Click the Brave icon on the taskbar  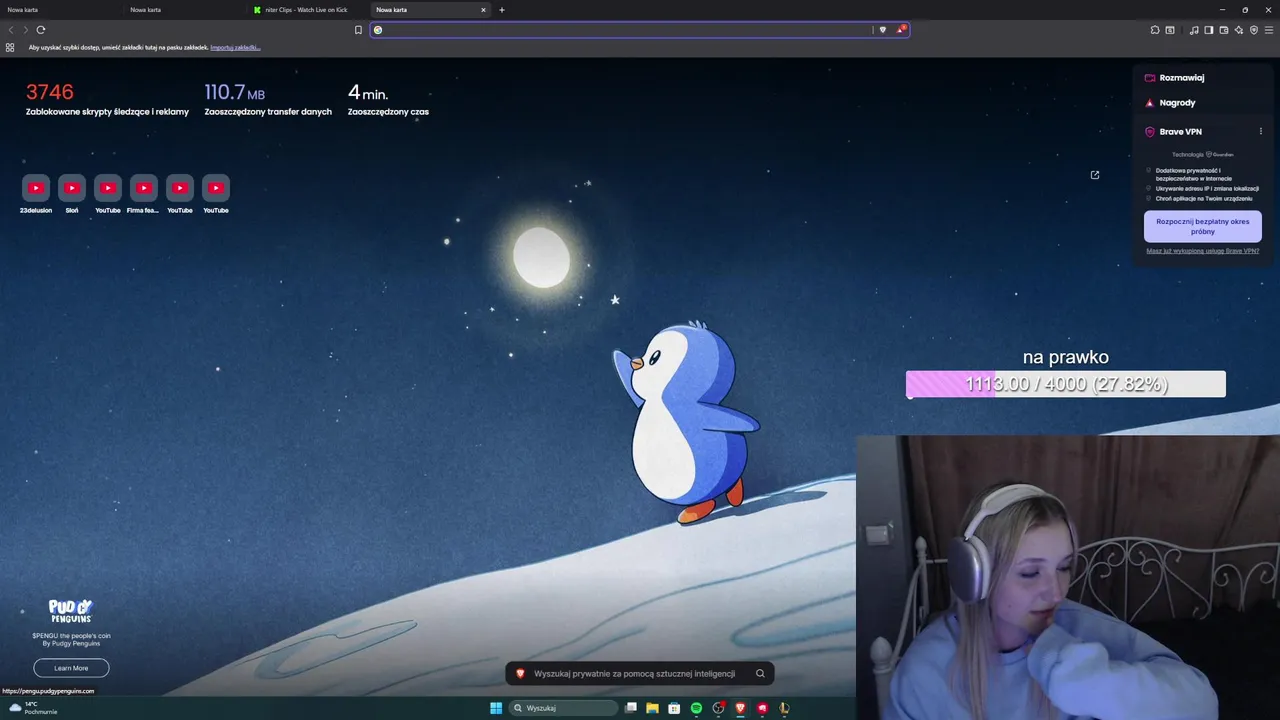pos(740,708)
